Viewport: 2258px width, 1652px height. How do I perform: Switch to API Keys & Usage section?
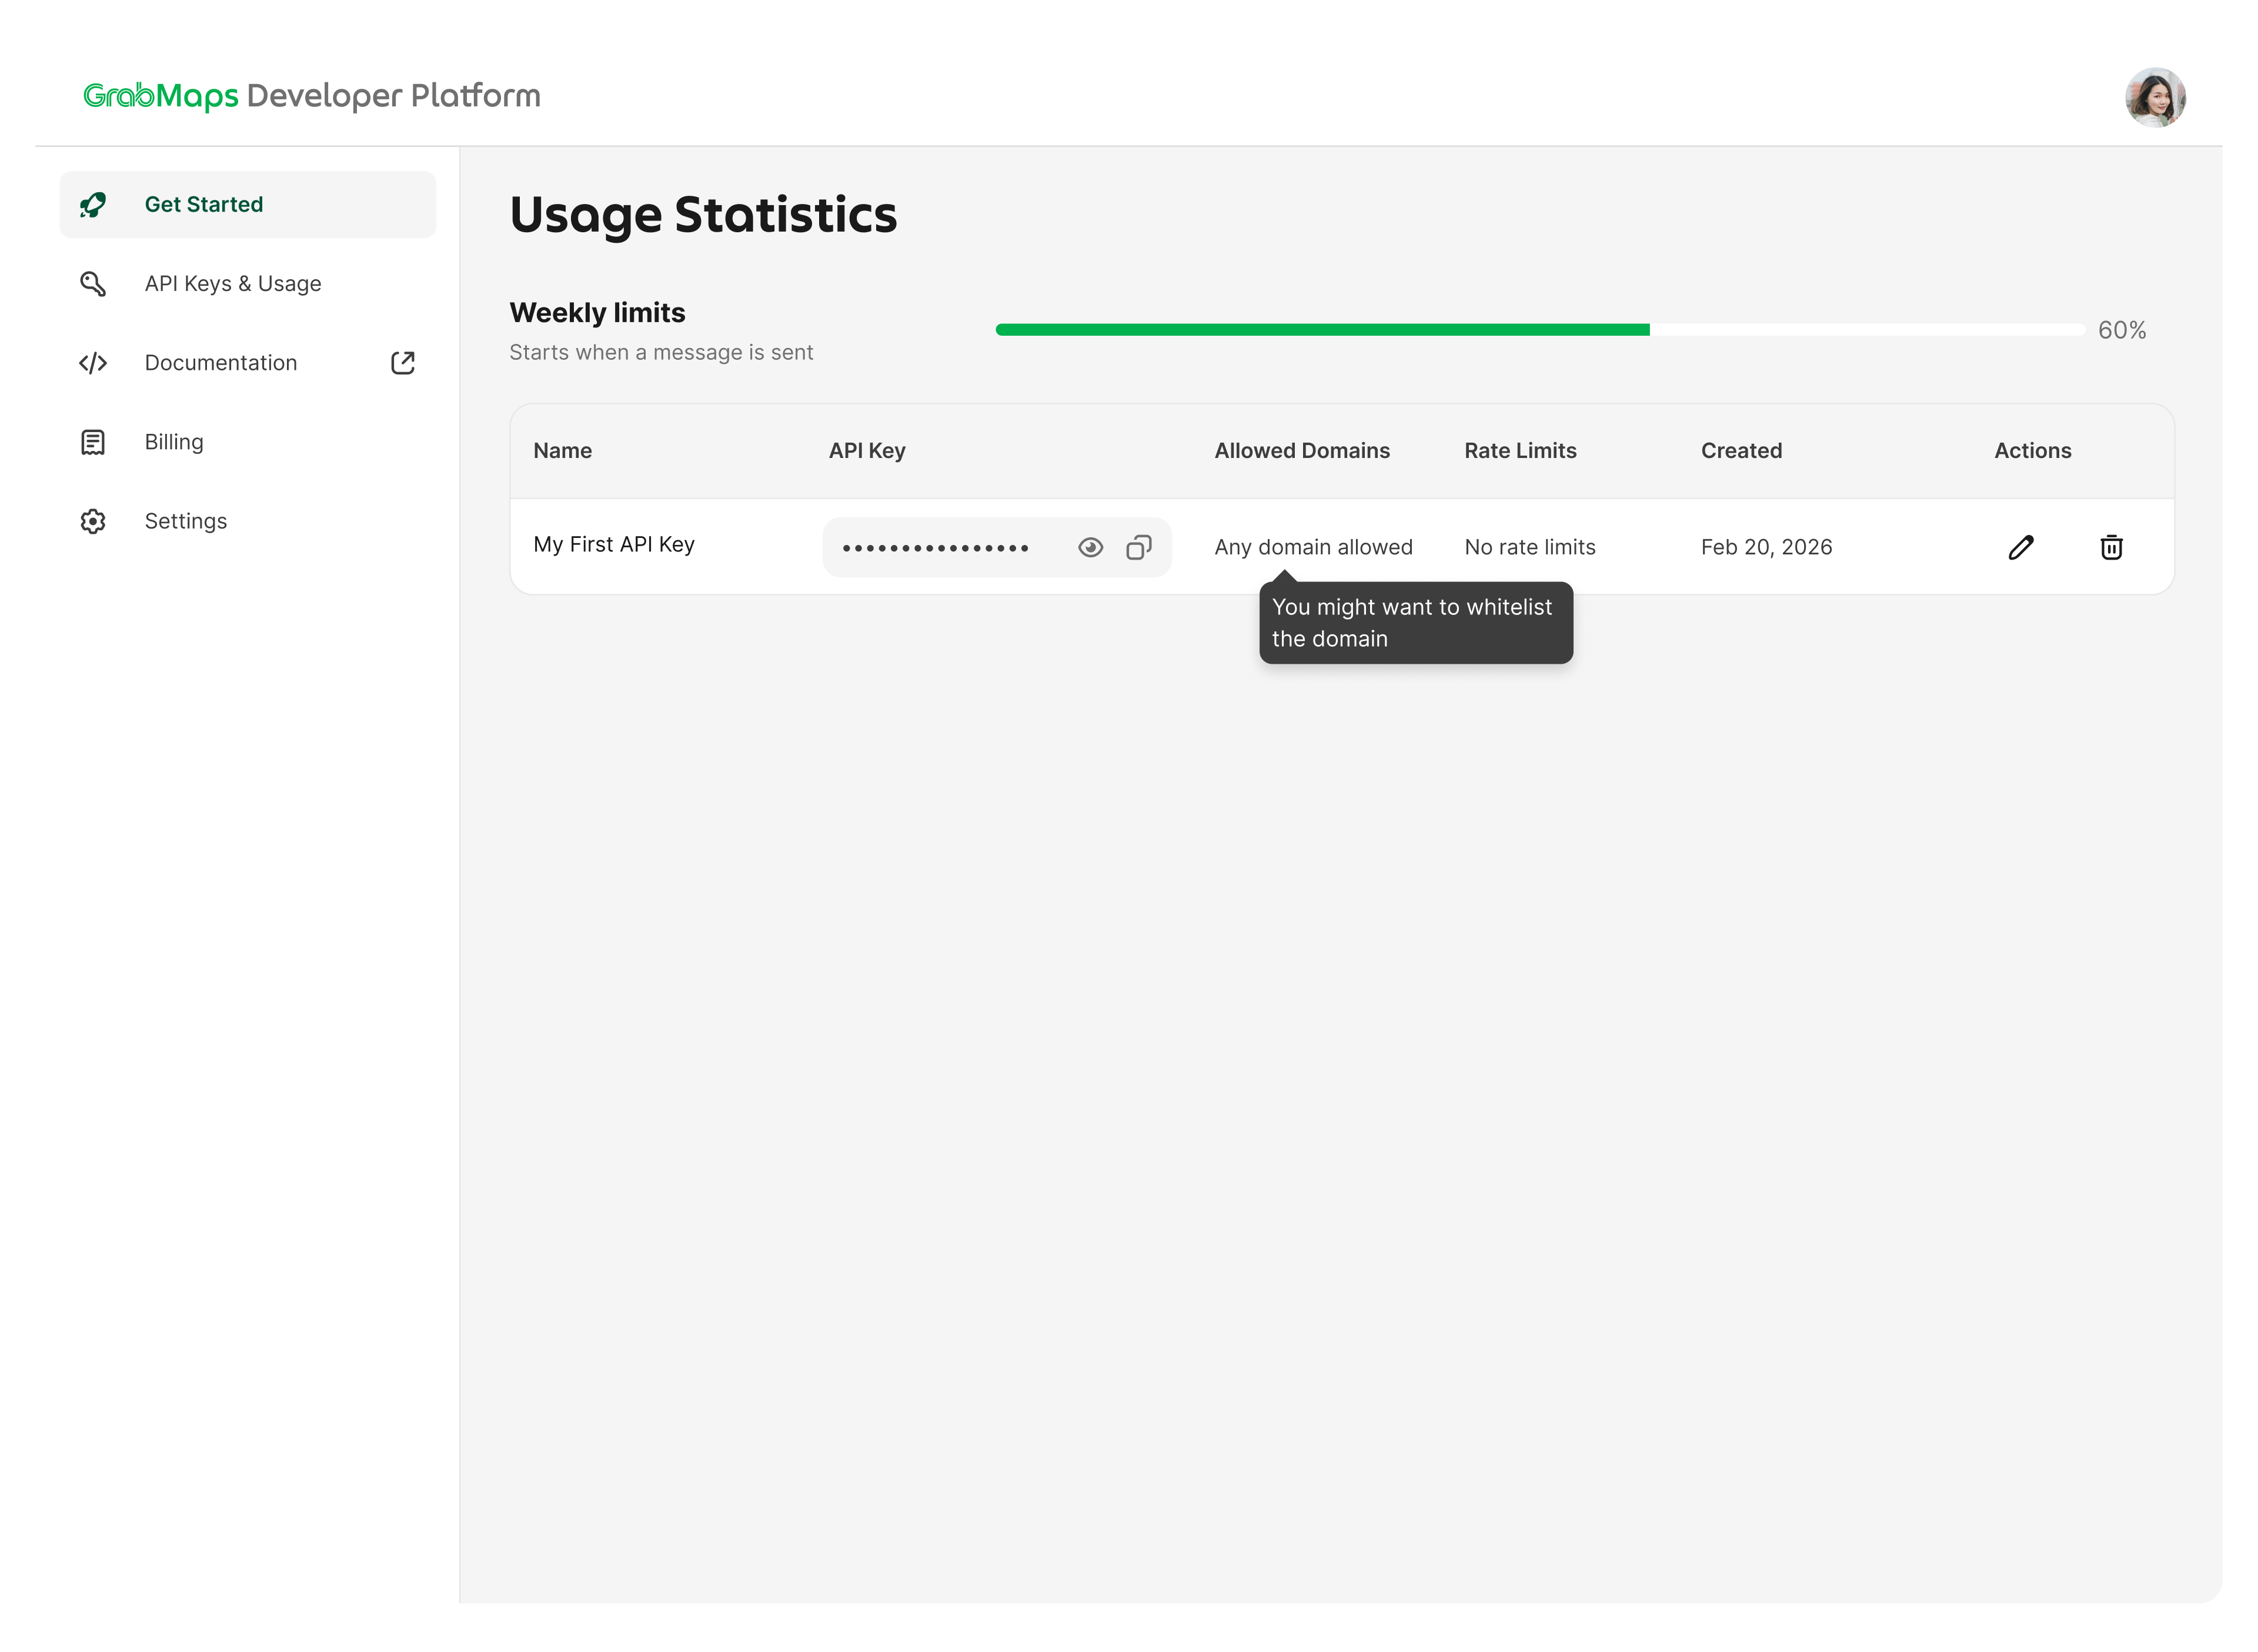(x=233, y=283)
